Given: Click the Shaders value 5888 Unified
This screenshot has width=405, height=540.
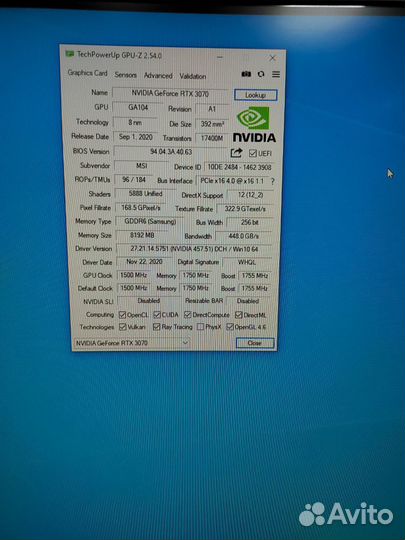Looking at the screenshot, I should click(145, 194).
